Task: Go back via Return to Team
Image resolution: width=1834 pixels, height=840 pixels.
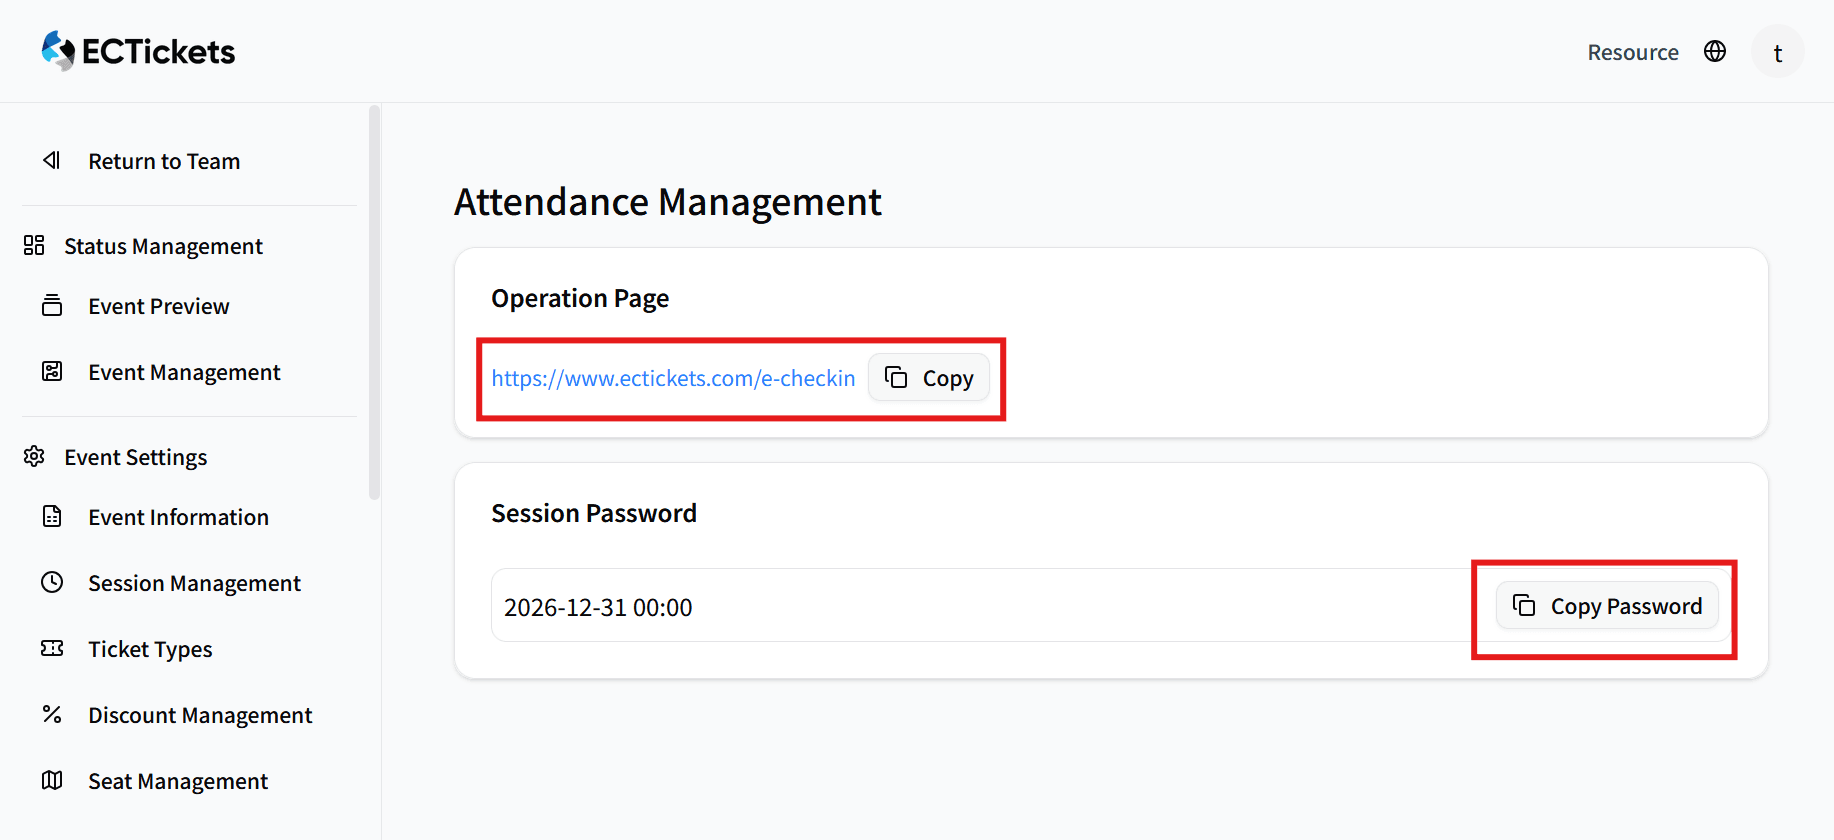Action: click(164, 161)
